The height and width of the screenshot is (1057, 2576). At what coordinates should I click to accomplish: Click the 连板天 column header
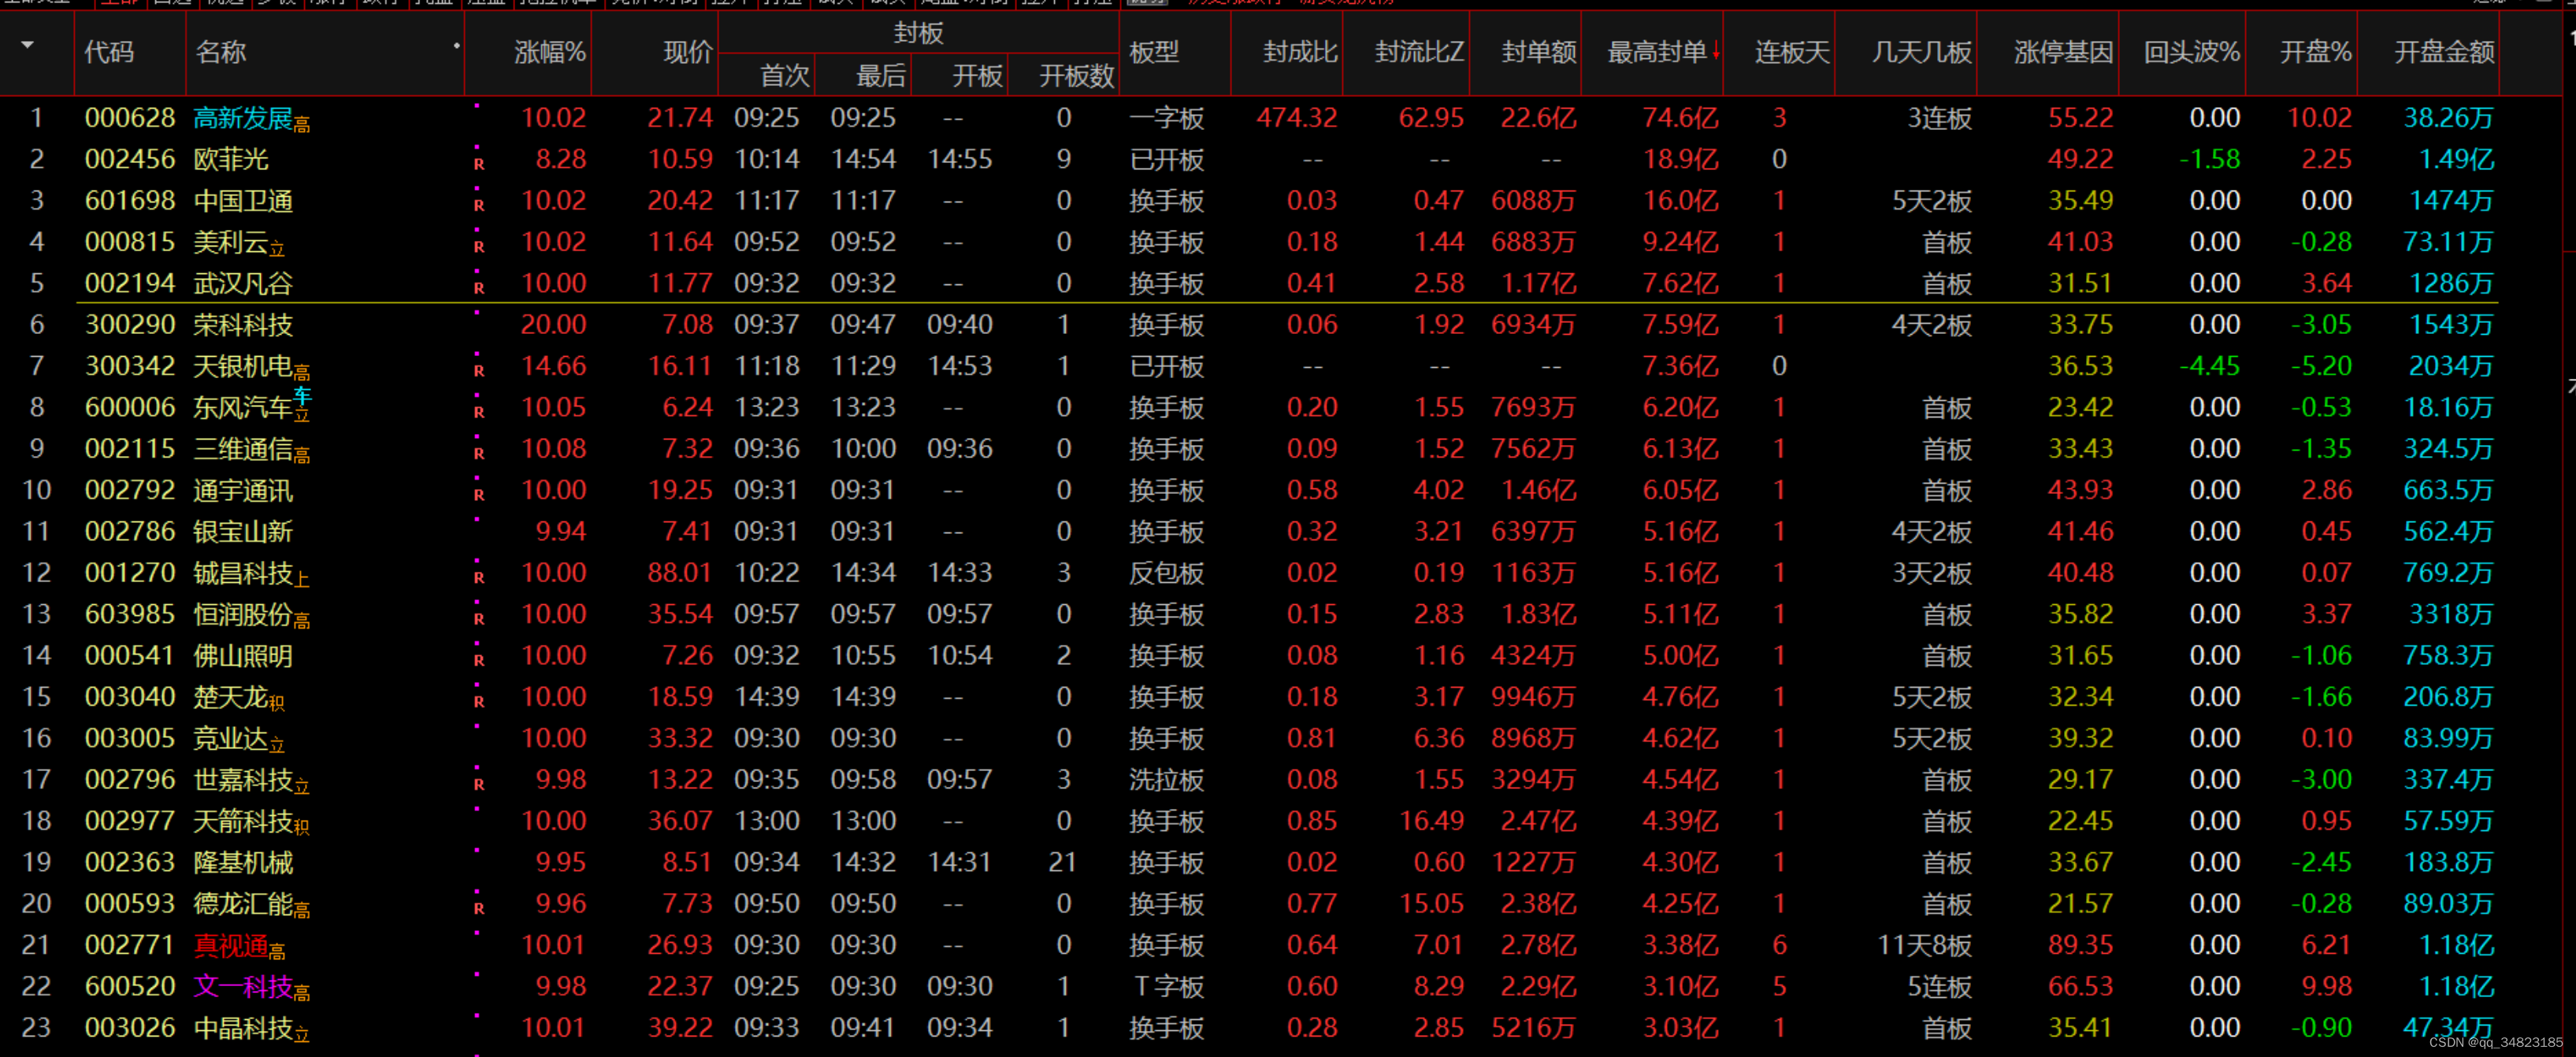coord(1791,52)
